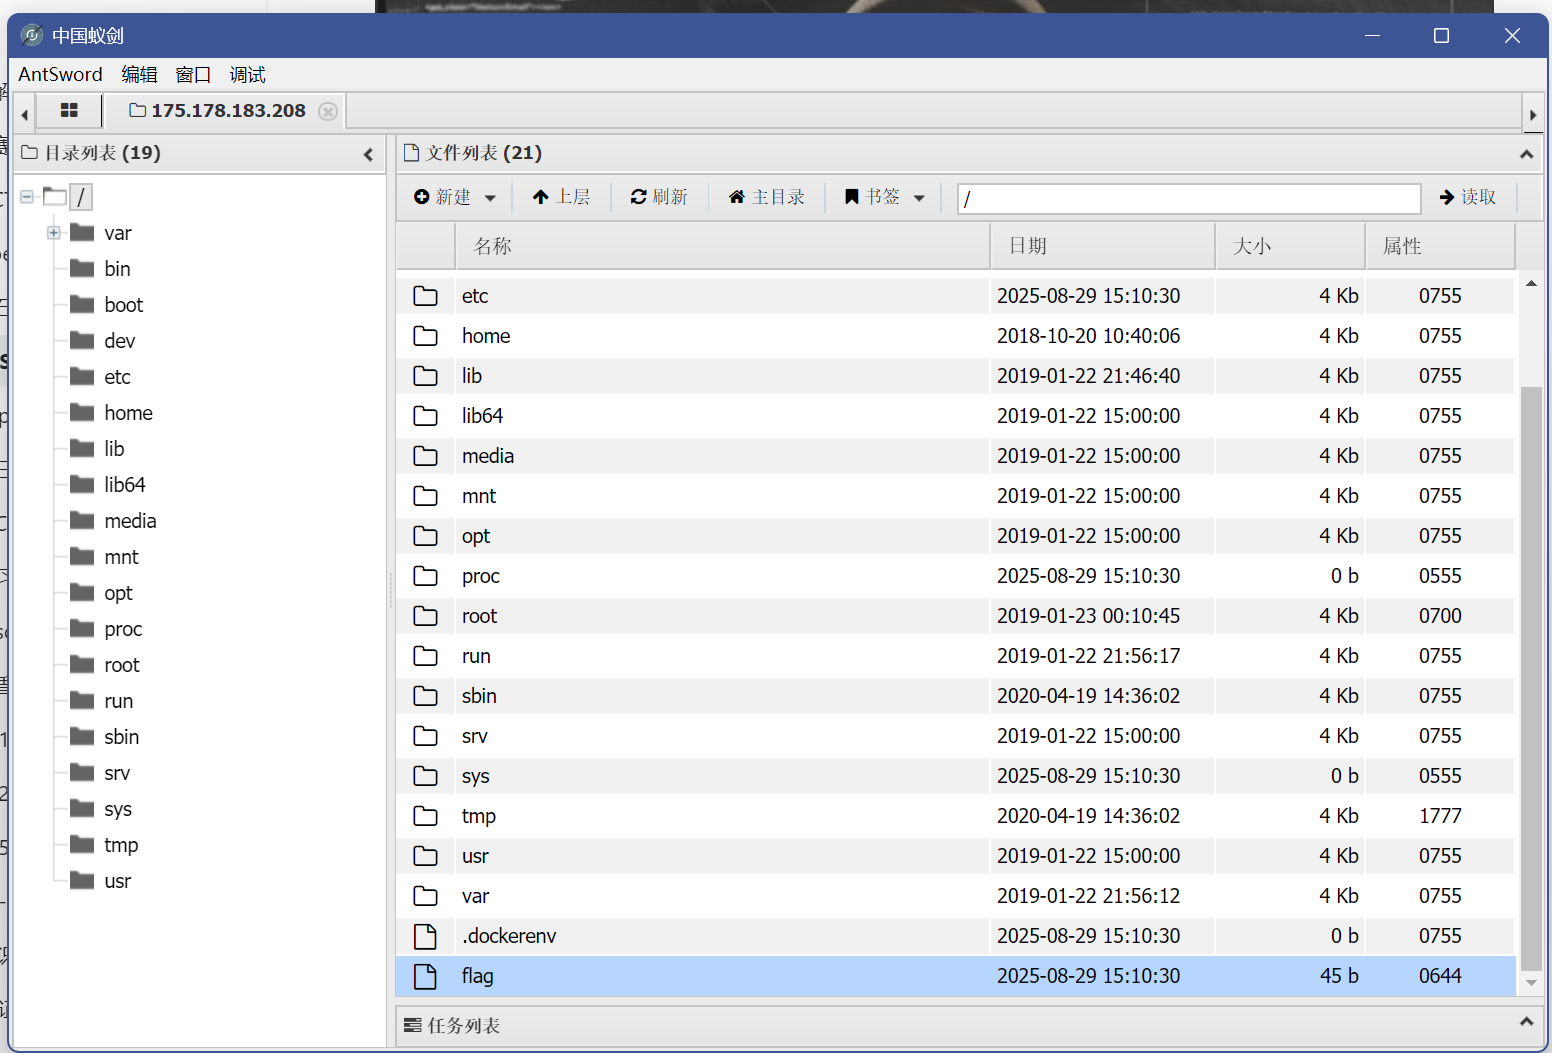Collapse the root directory tree node
This screenshot has width=1552, height=1053.
tap(27, 197)
